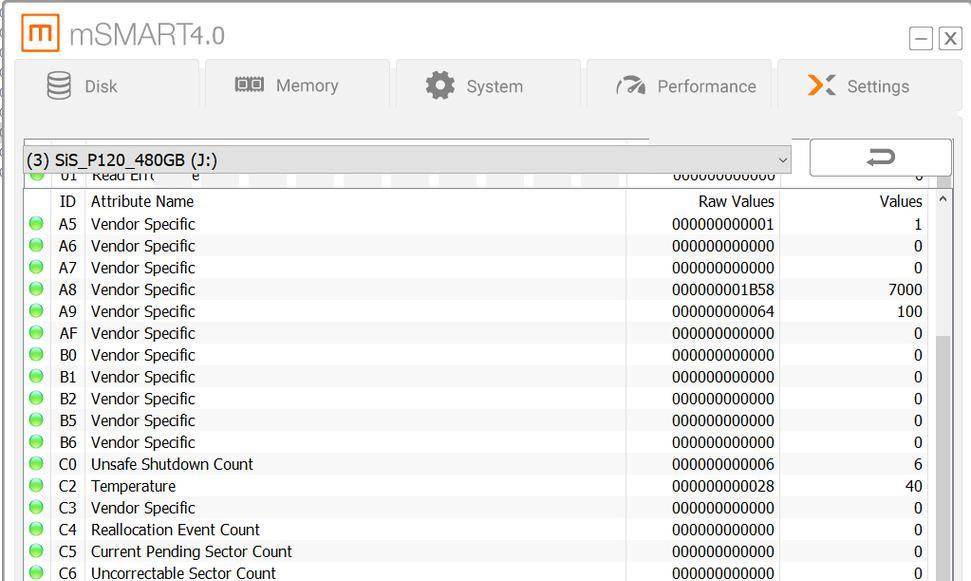Click the AF ID cell
The width and height of the screenshot is (971, 581).
coord(68,333)
